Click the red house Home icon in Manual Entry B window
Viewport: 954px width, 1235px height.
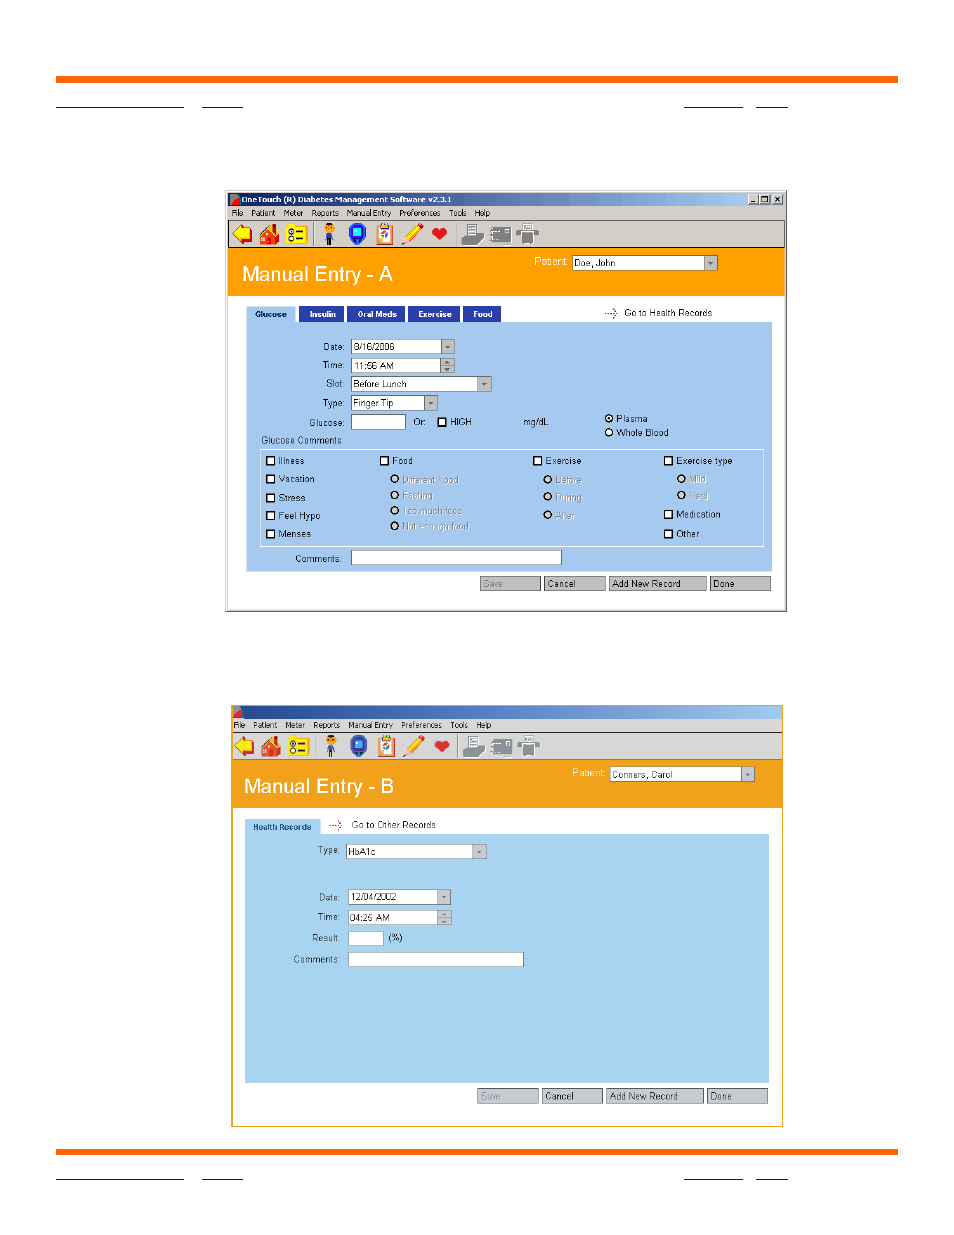point(271,746)
